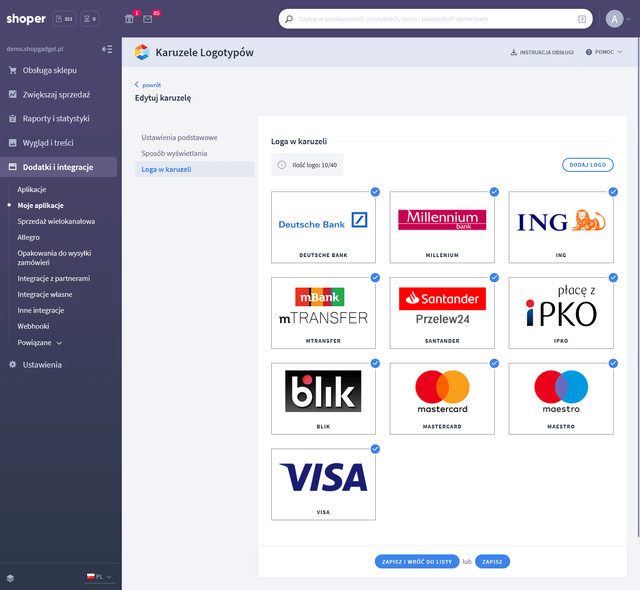
Task: Click the Karuzele Logotypów app icon
Action: [x=142, y=52]
